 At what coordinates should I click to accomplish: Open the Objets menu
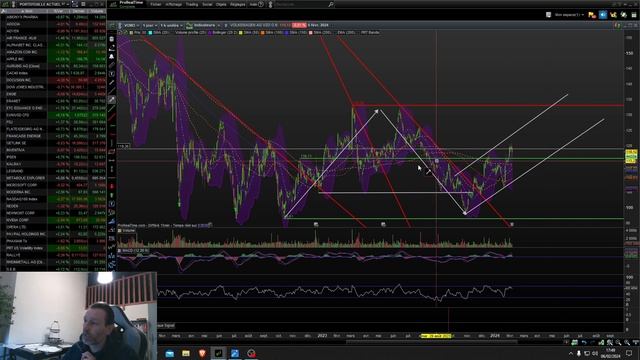(x=221, y=4)
